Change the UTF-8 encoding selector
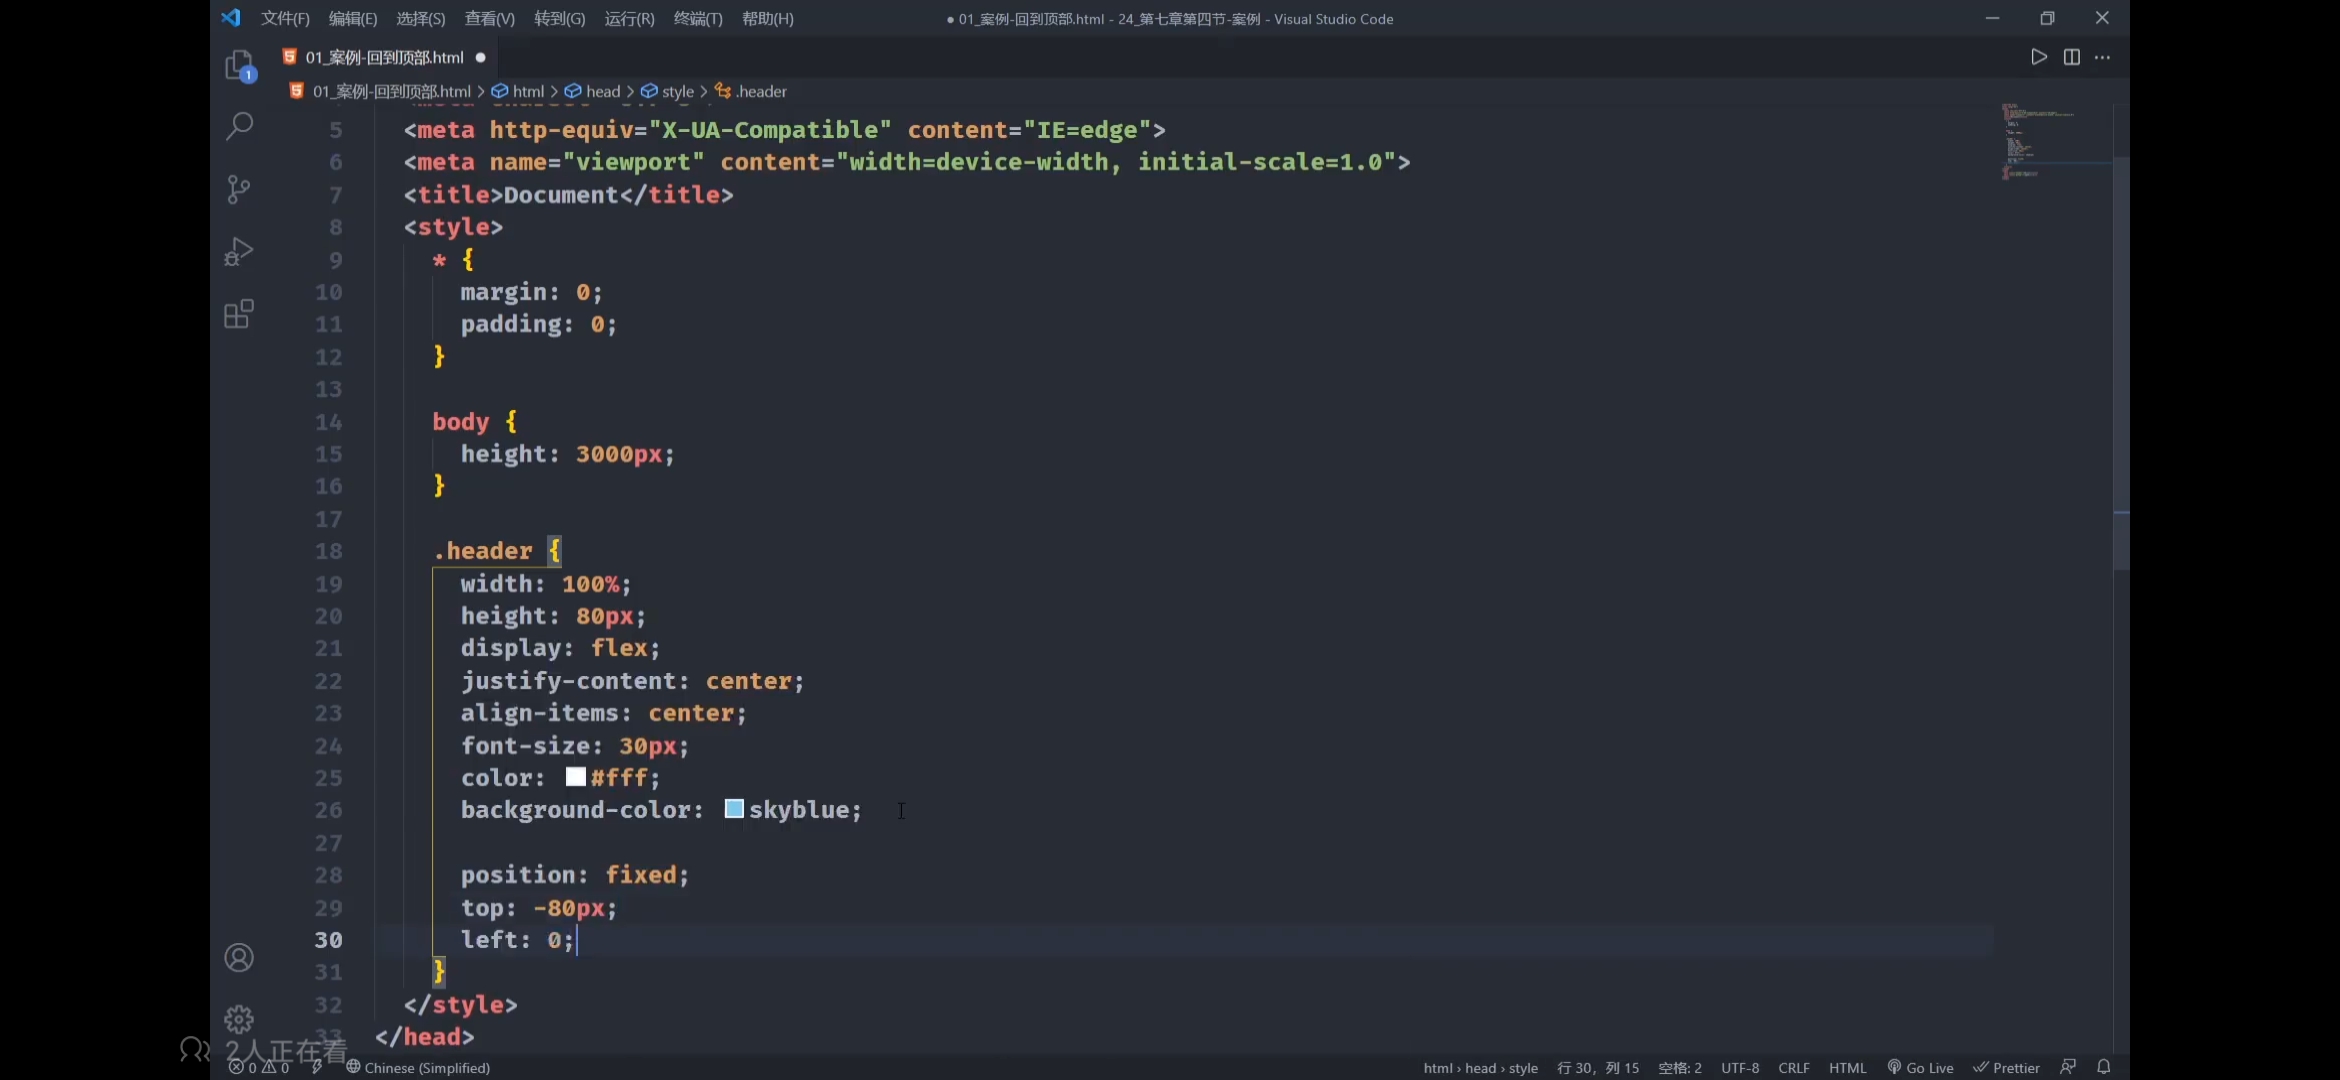 1739,1067
